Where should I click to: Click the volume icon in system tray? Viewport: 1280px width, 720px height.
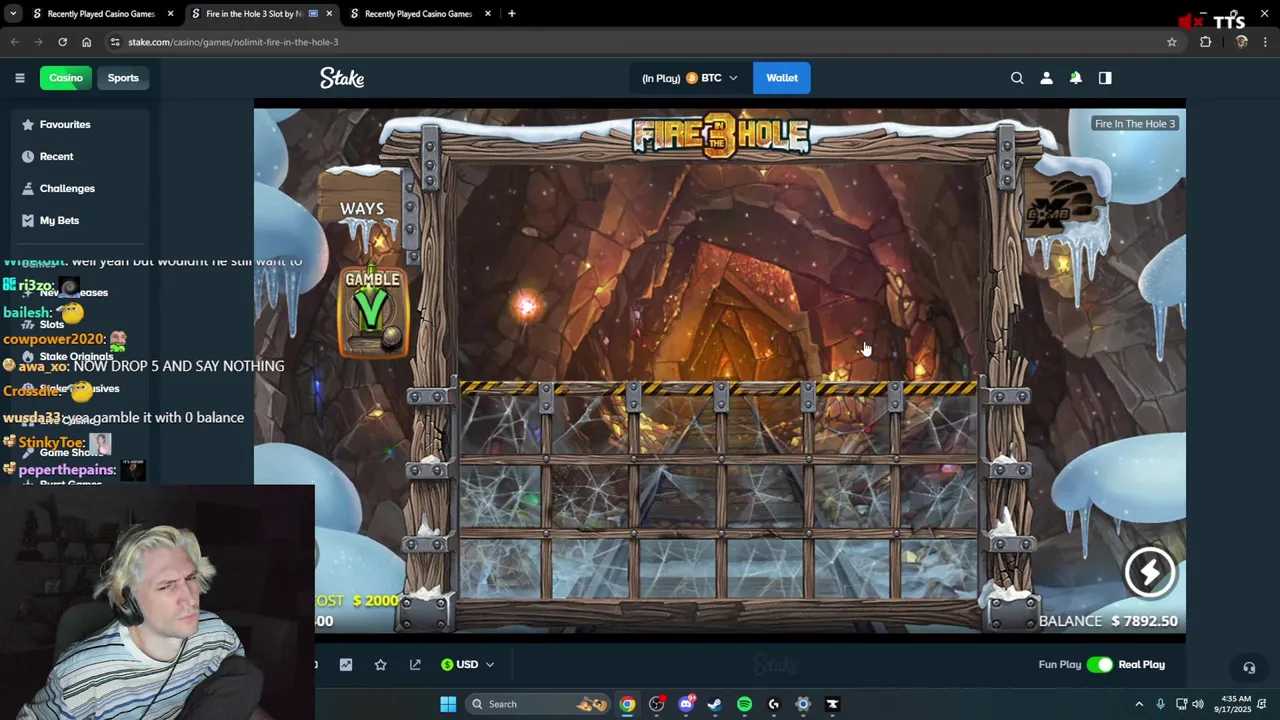[1198, 704]
